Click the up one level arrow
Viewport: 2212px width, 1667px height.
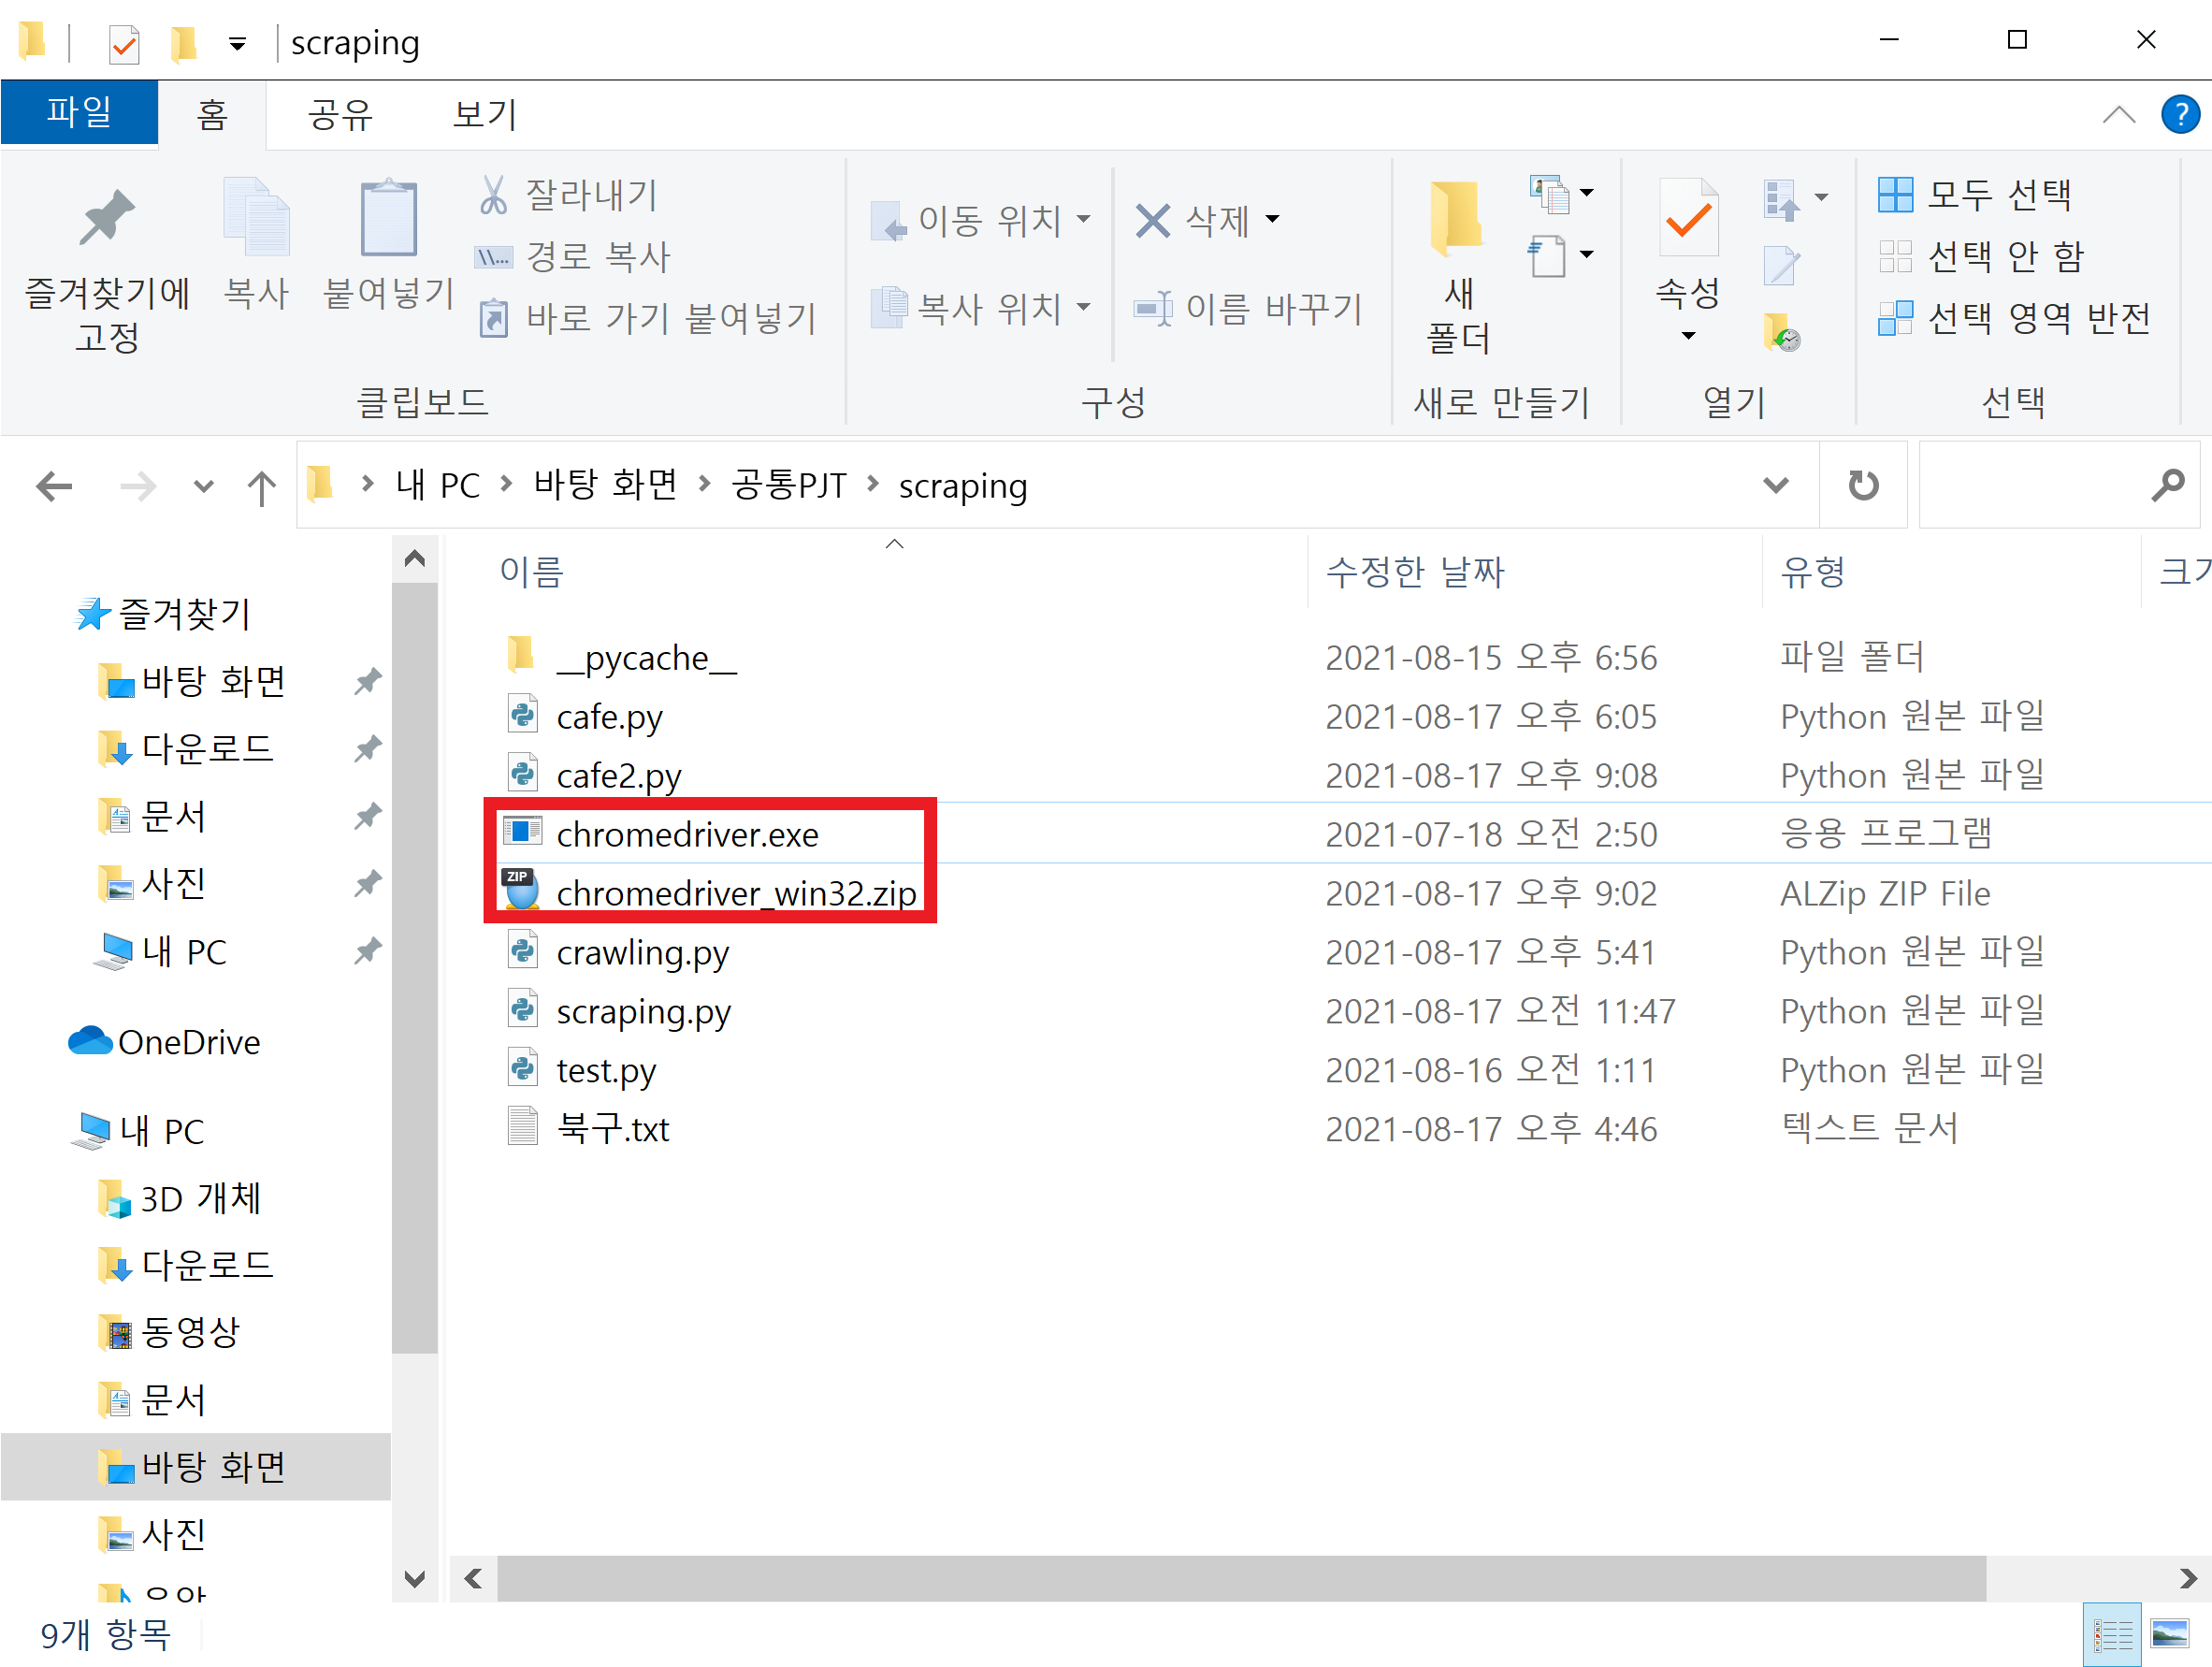[261, 488]
